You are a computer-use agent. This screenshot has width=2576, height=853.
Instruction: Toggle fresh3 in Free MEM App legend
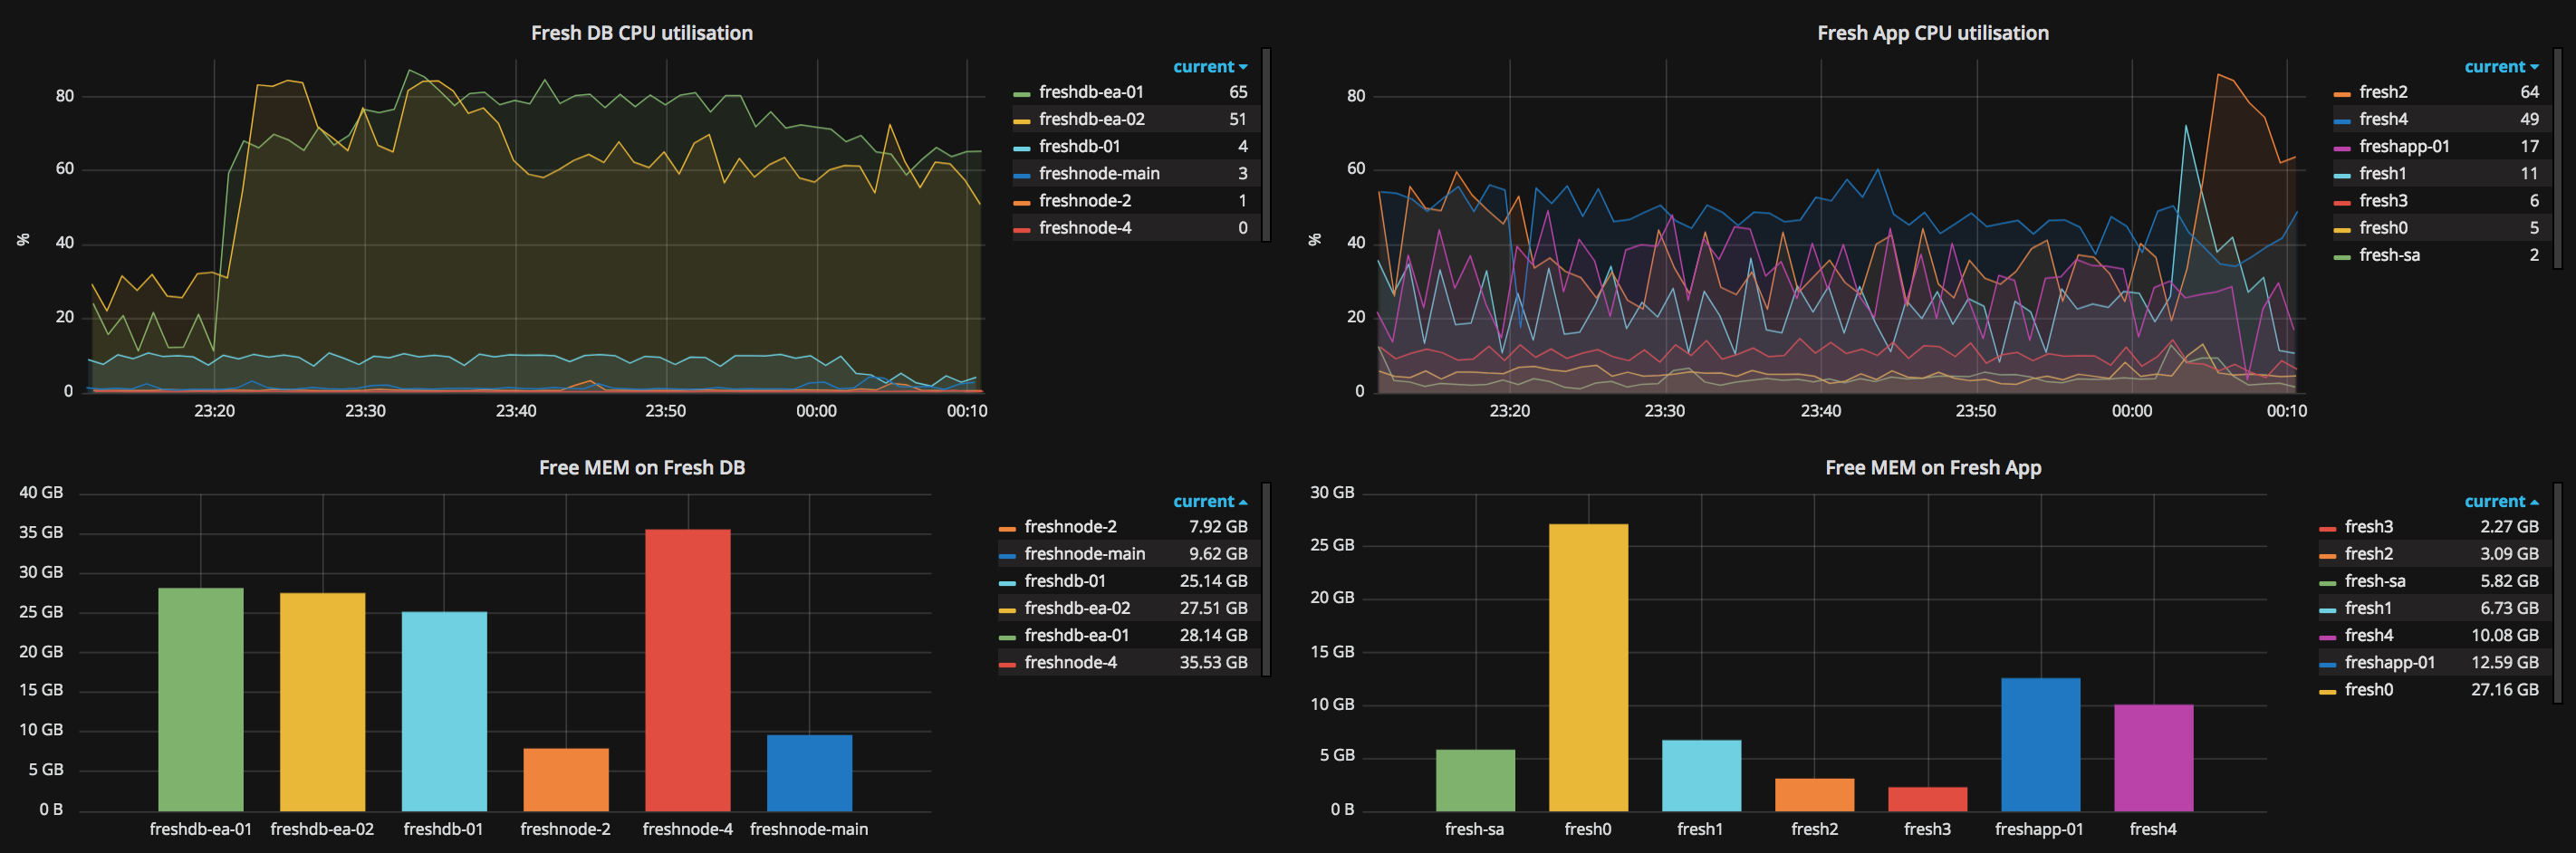pos(2368,526)
